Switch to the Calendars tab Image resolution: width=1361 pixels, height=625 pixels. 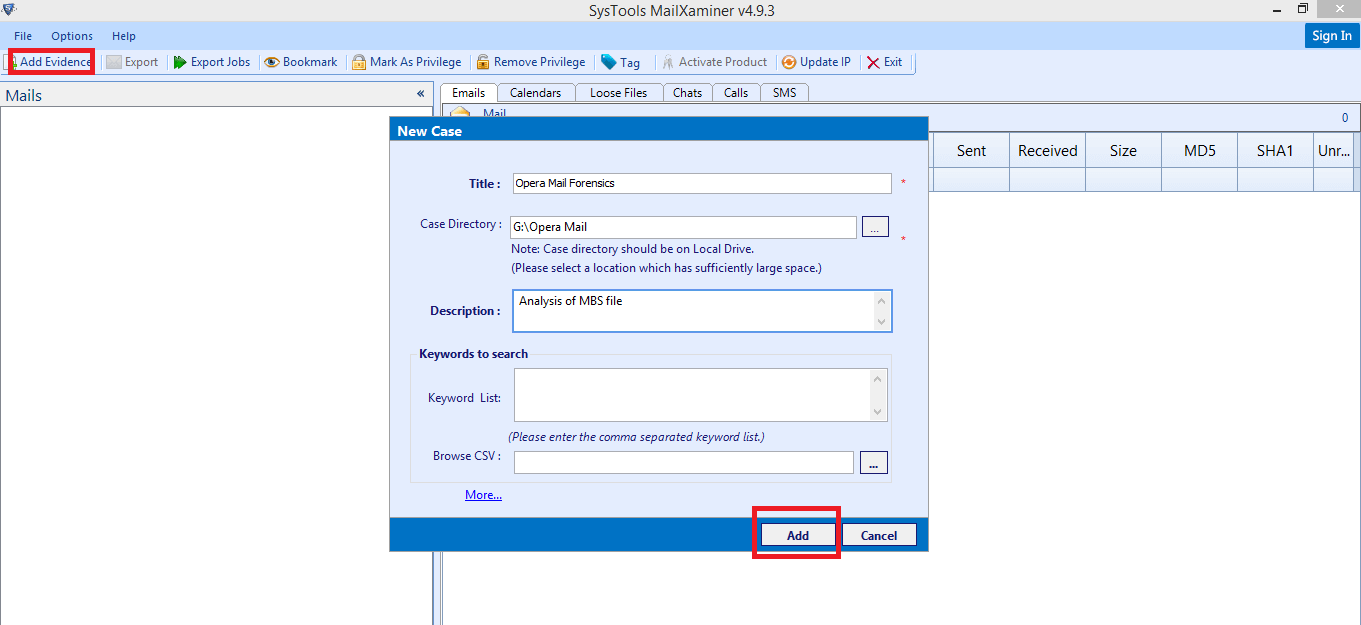click(535, 92)
